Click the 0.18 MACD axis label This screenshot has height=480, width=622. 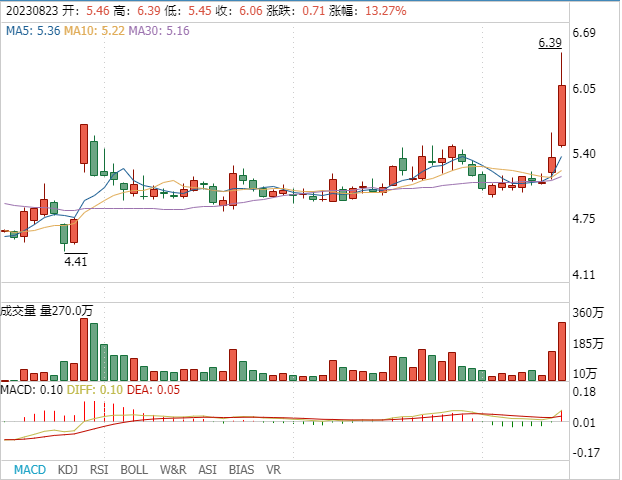[x=584, y=392]
